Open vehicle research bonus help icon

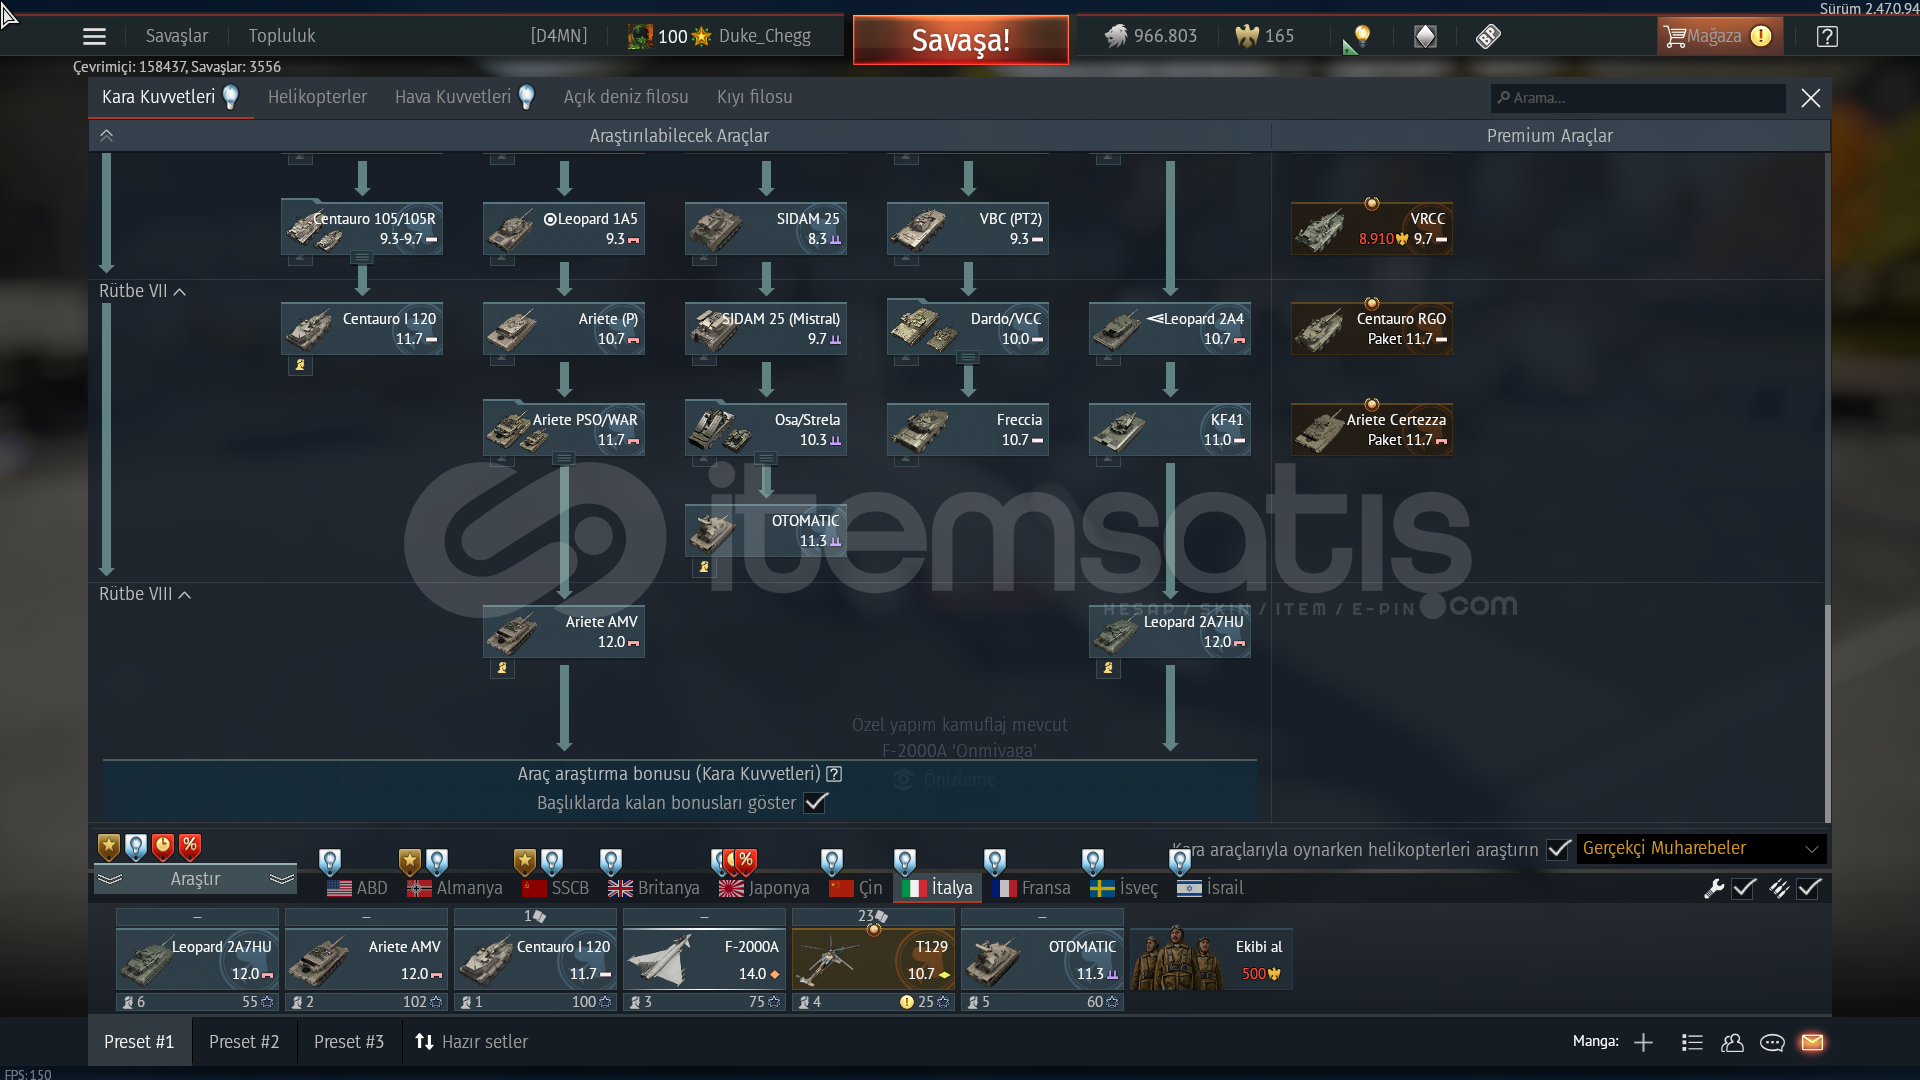835,774
